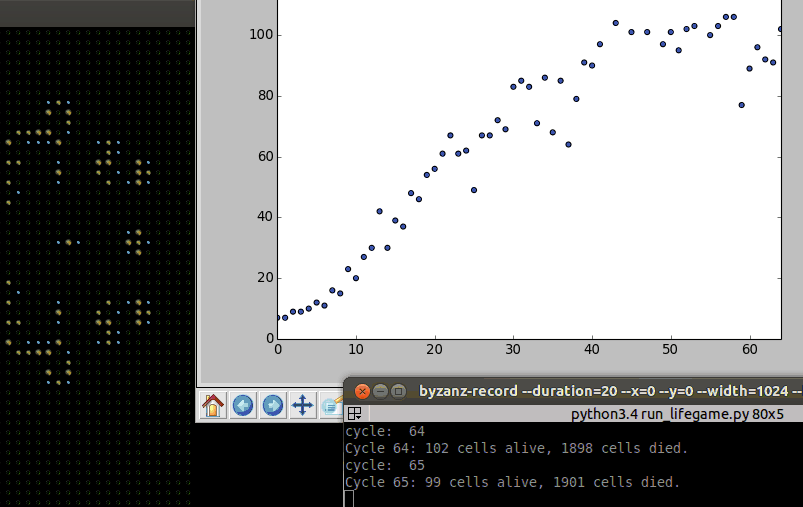Minimize the byzanz-record terminal window

(x=380, y=392)
